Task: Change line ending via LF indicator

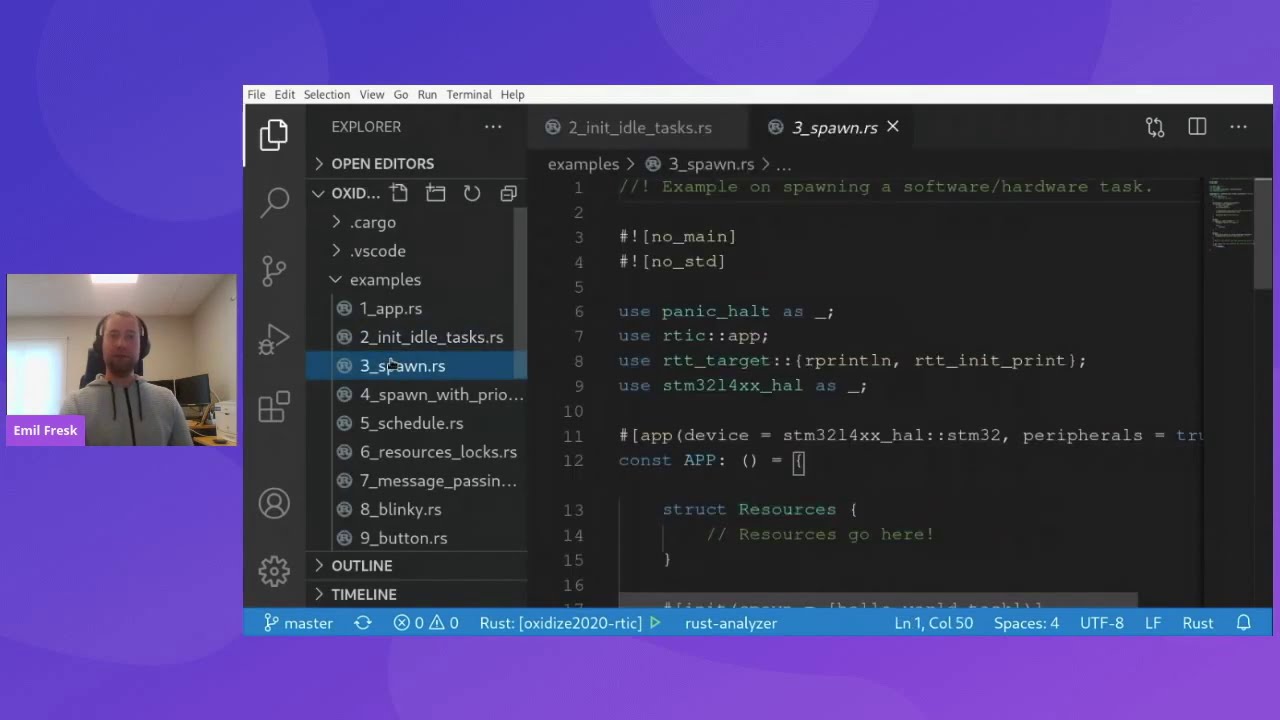Action: point(1153,623)
